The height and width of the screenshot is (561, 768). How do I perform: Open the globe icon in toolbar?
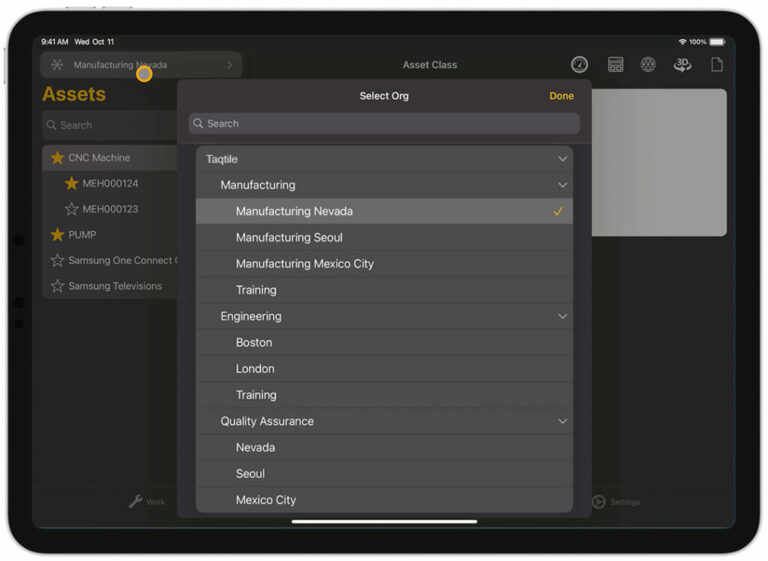coord(648,65)
